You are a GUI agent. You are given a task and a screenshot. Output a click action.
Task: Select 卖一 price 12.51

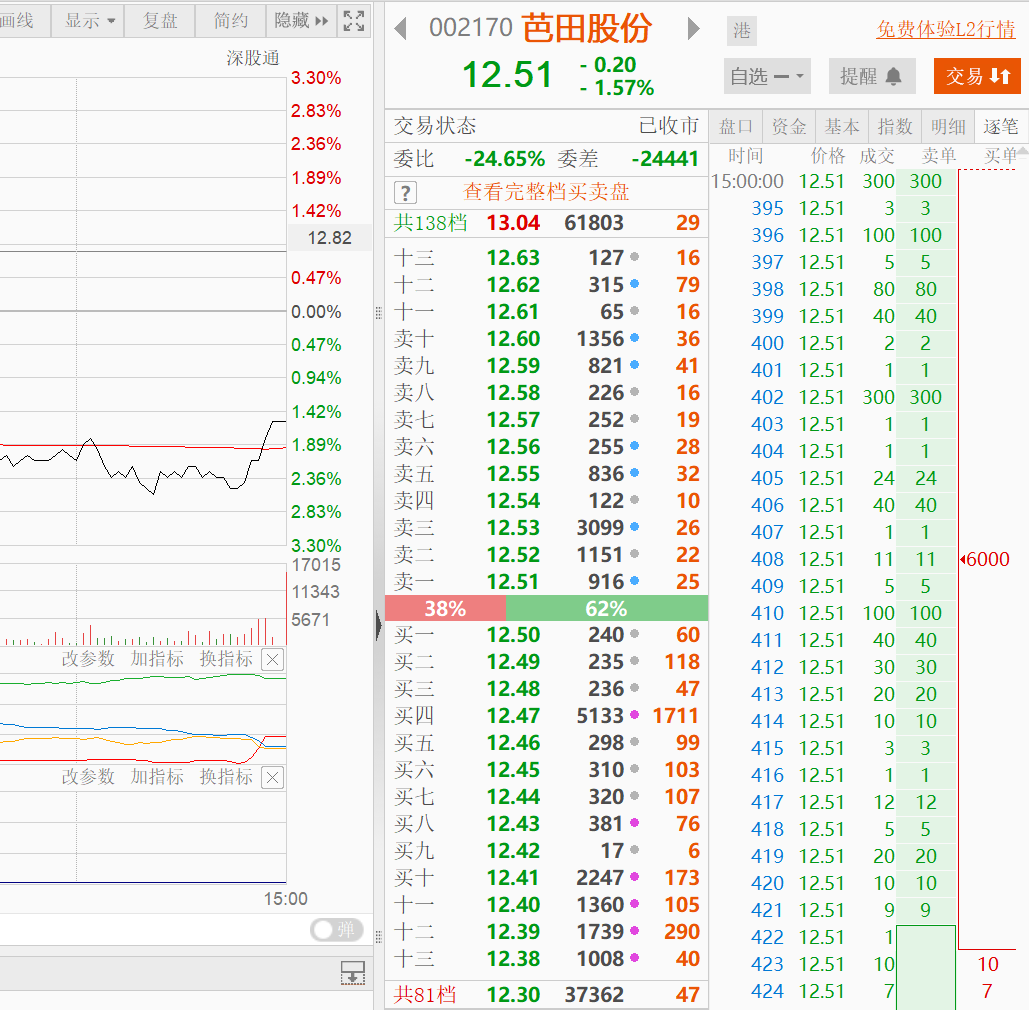[513, 582]
